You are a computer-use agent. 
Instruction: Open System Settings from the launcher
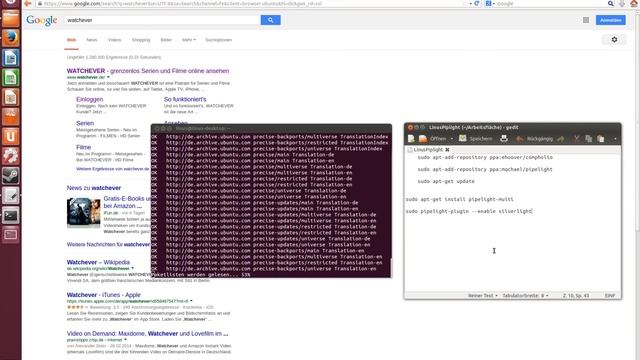pos(11,156)
